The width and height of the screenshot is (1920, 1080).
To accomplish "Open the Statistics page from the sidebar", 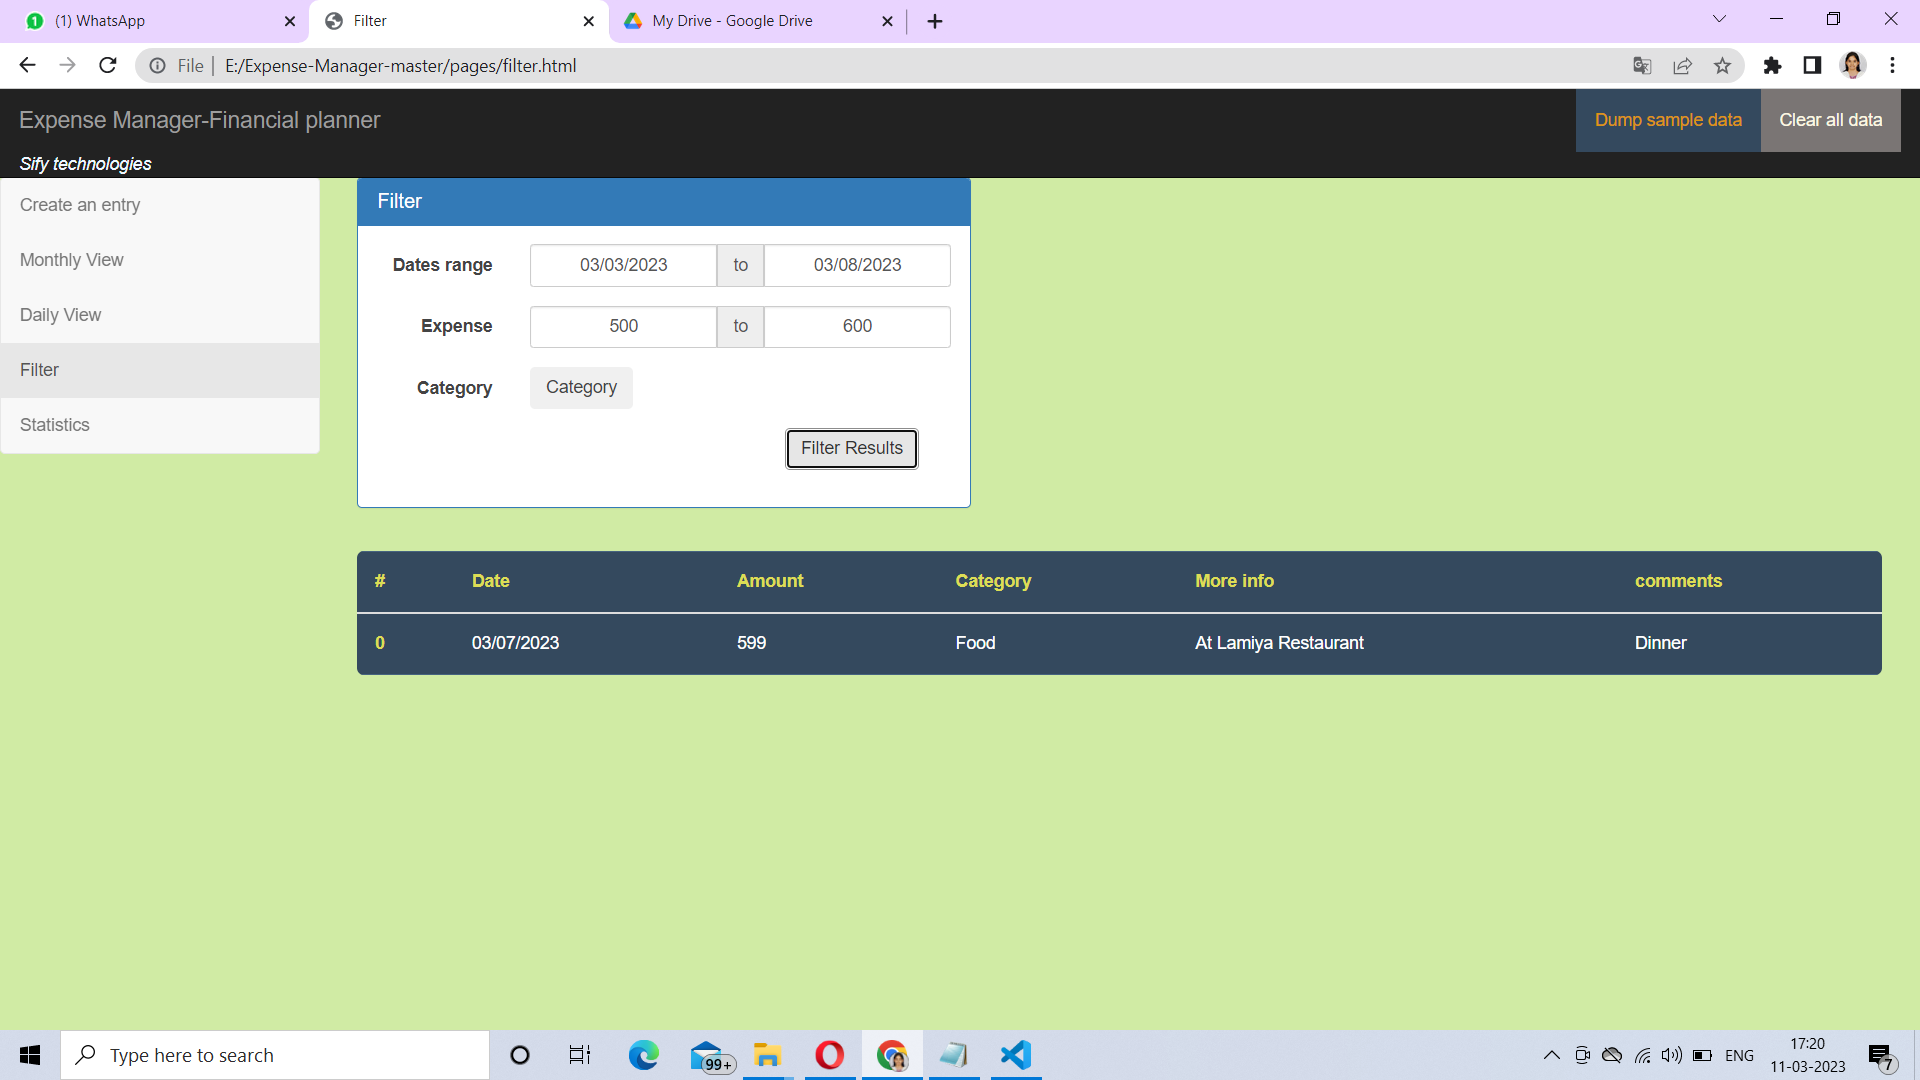I will [54, 424].
